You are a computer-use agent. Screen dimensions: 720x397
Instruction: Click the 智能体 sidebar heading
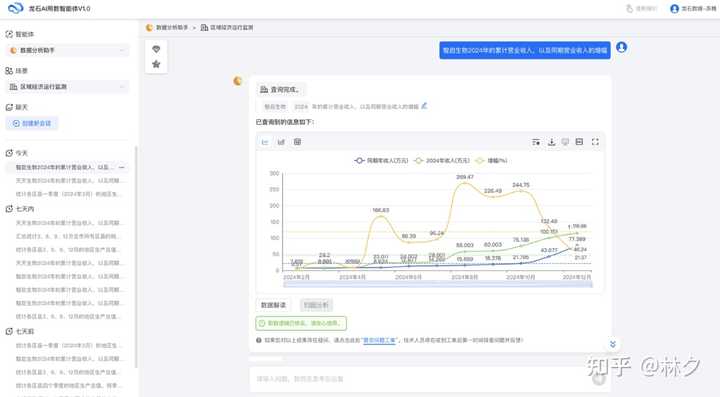pyautogui.click(x=20, y=34)
